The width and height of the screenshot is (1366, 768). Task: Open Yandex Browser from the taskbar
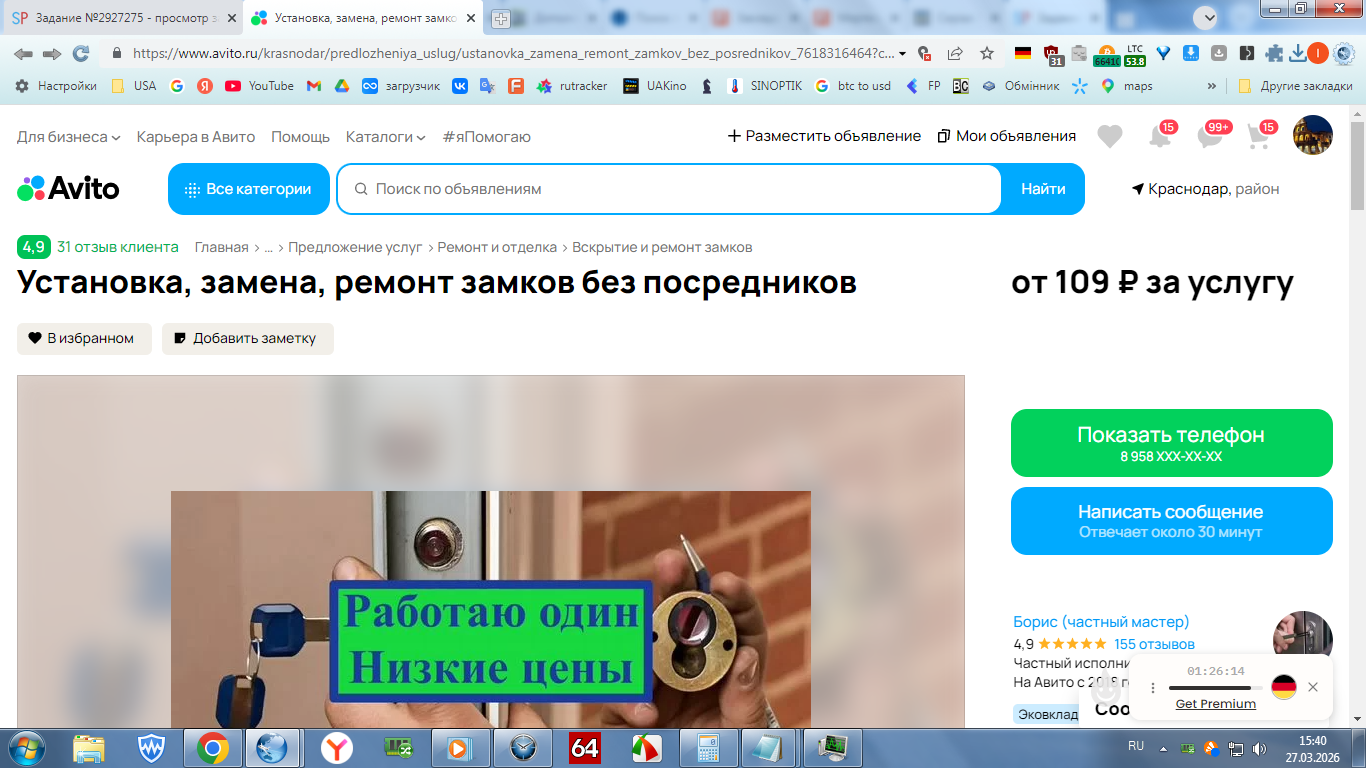pyautogui.click(x=336, y=747)
